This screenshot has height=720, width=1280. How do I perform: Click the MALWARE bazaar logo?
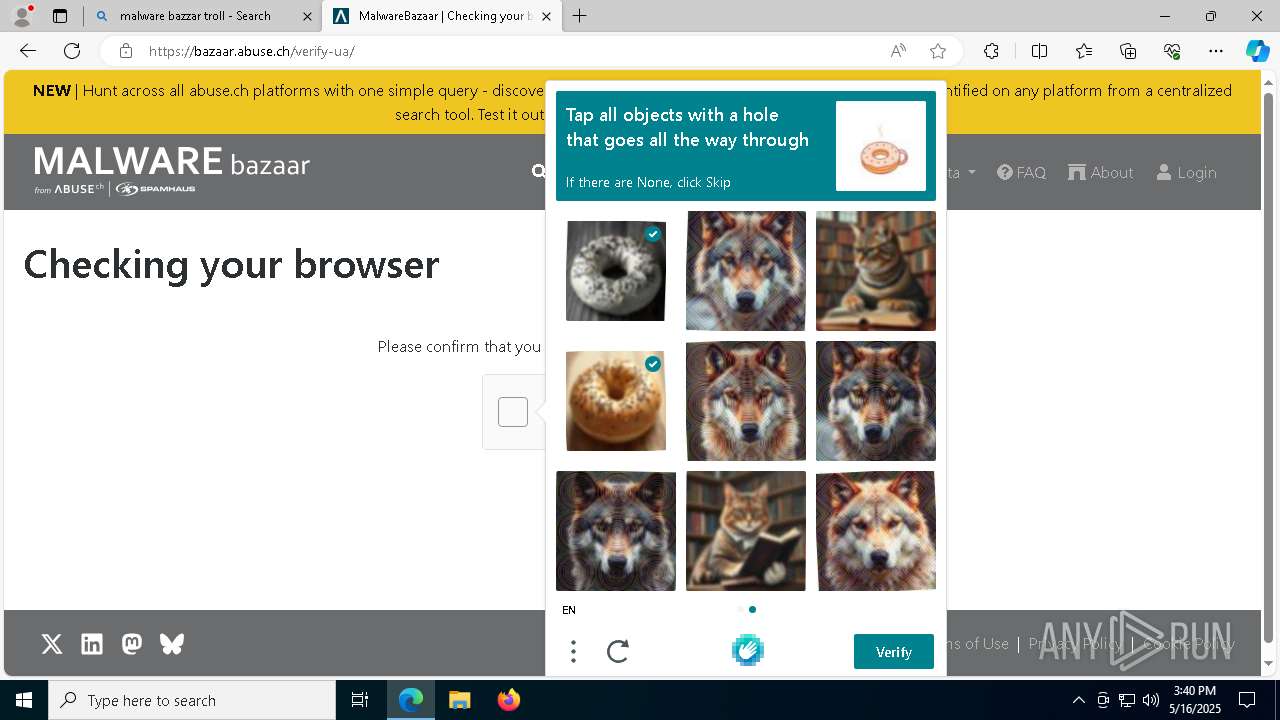172,169
